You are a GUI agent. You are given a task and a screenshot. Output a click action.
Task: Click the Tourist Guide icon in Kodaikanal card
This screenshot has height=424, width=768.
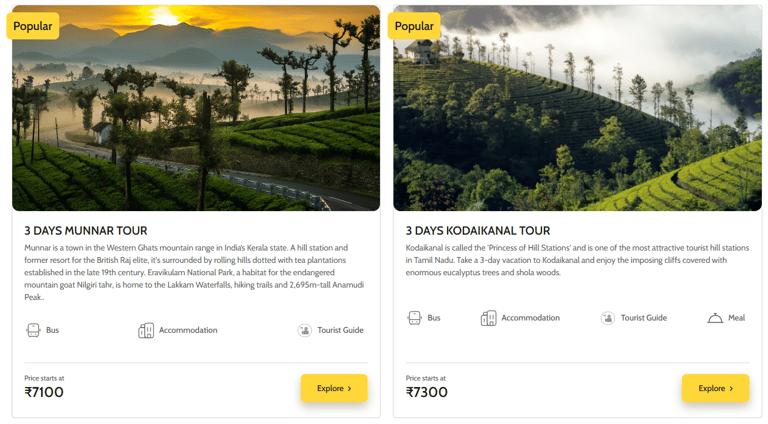[608, 318]
